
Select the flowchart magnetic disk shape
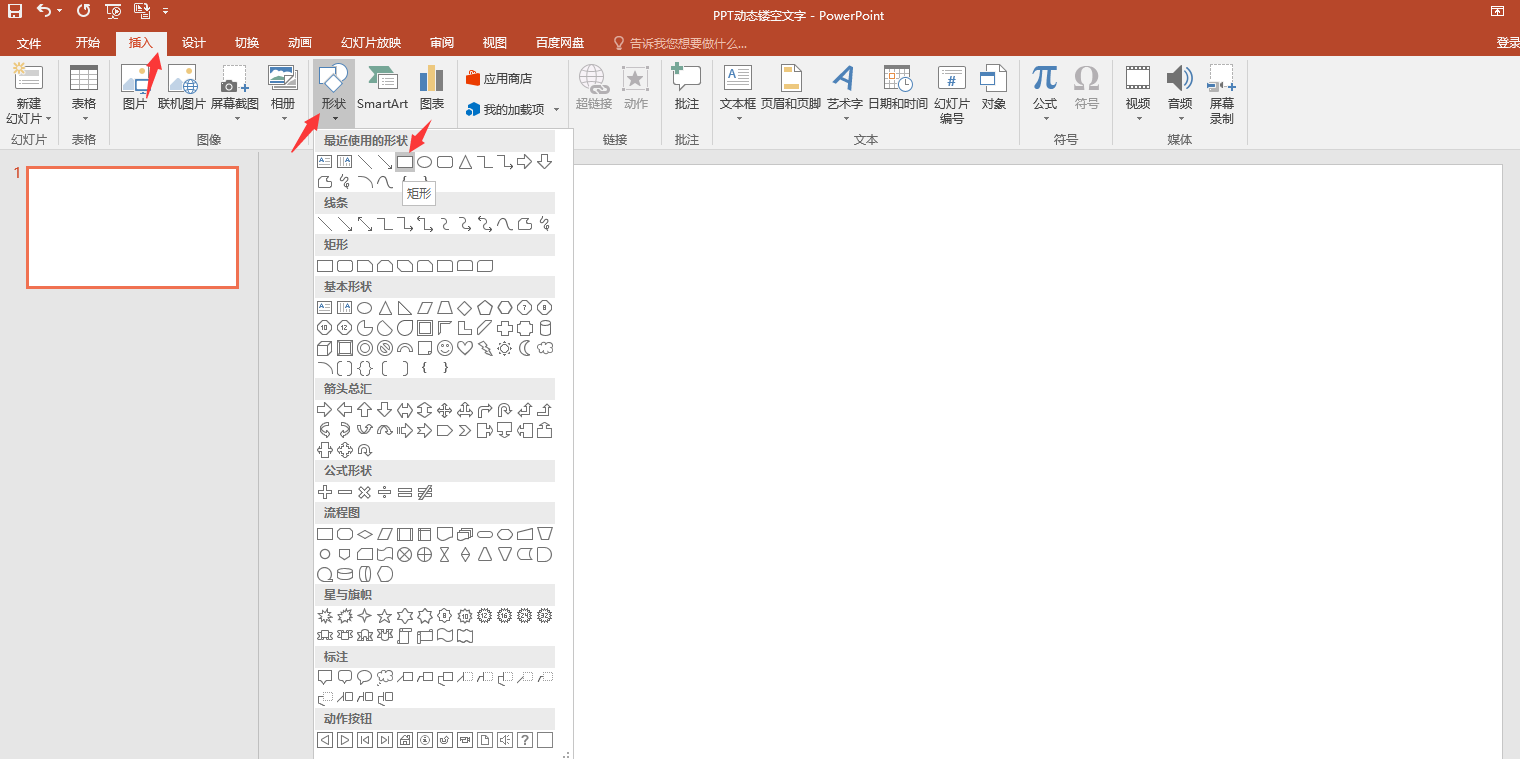coord(345,574)
